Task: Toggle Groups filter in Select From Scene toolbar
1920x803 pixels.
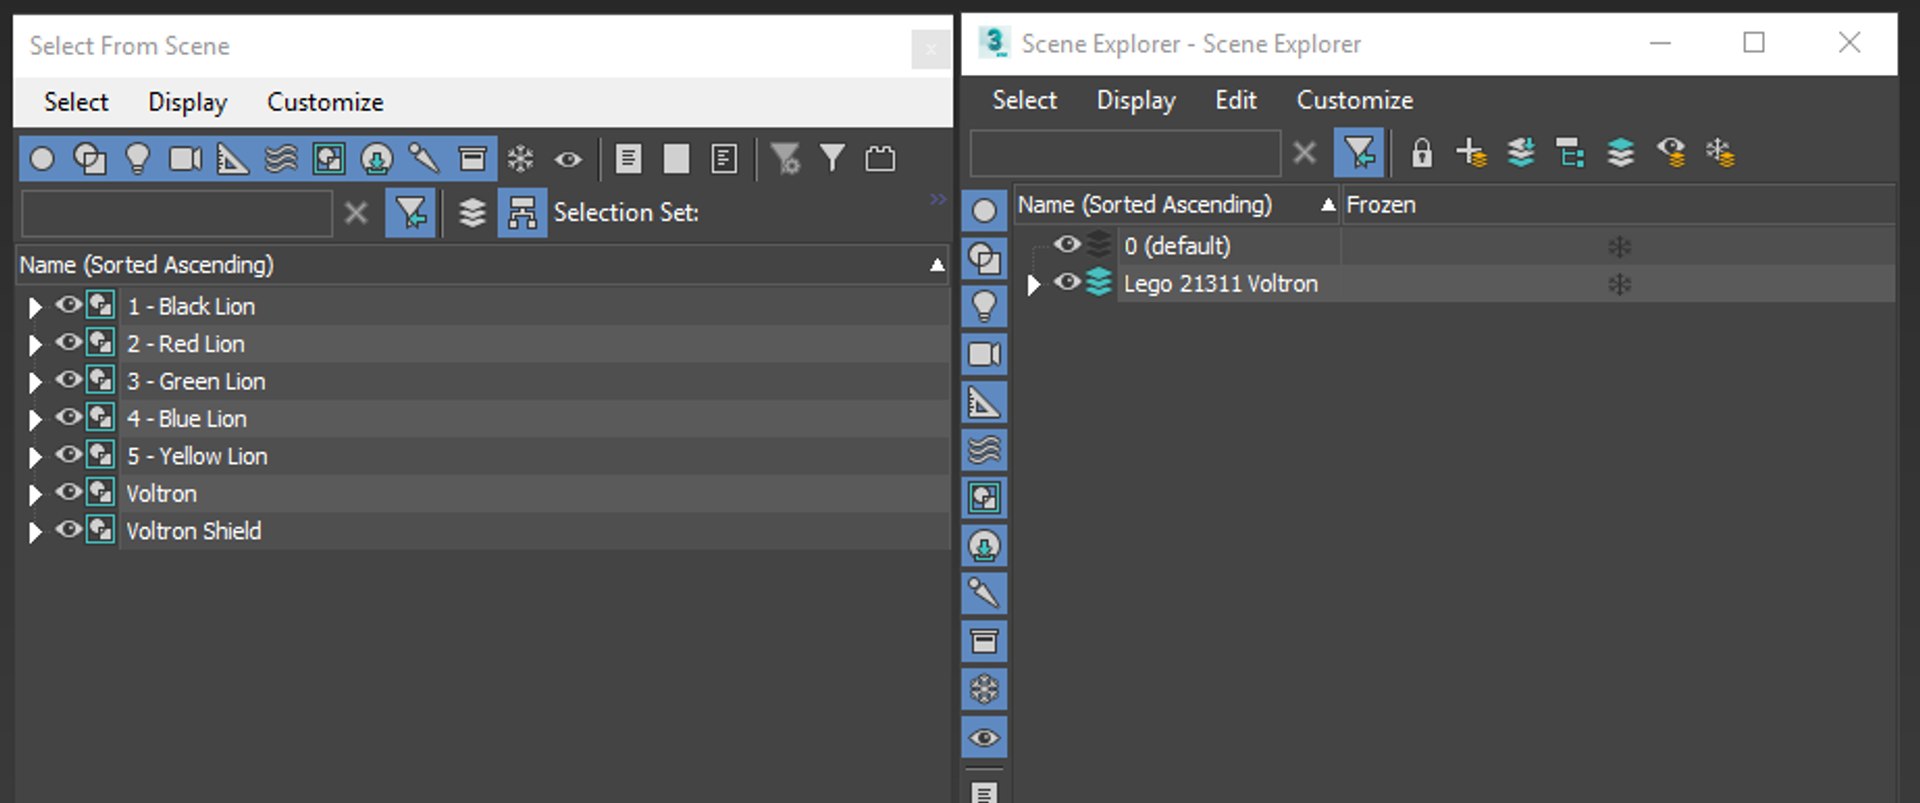Action: click(329, 158)
